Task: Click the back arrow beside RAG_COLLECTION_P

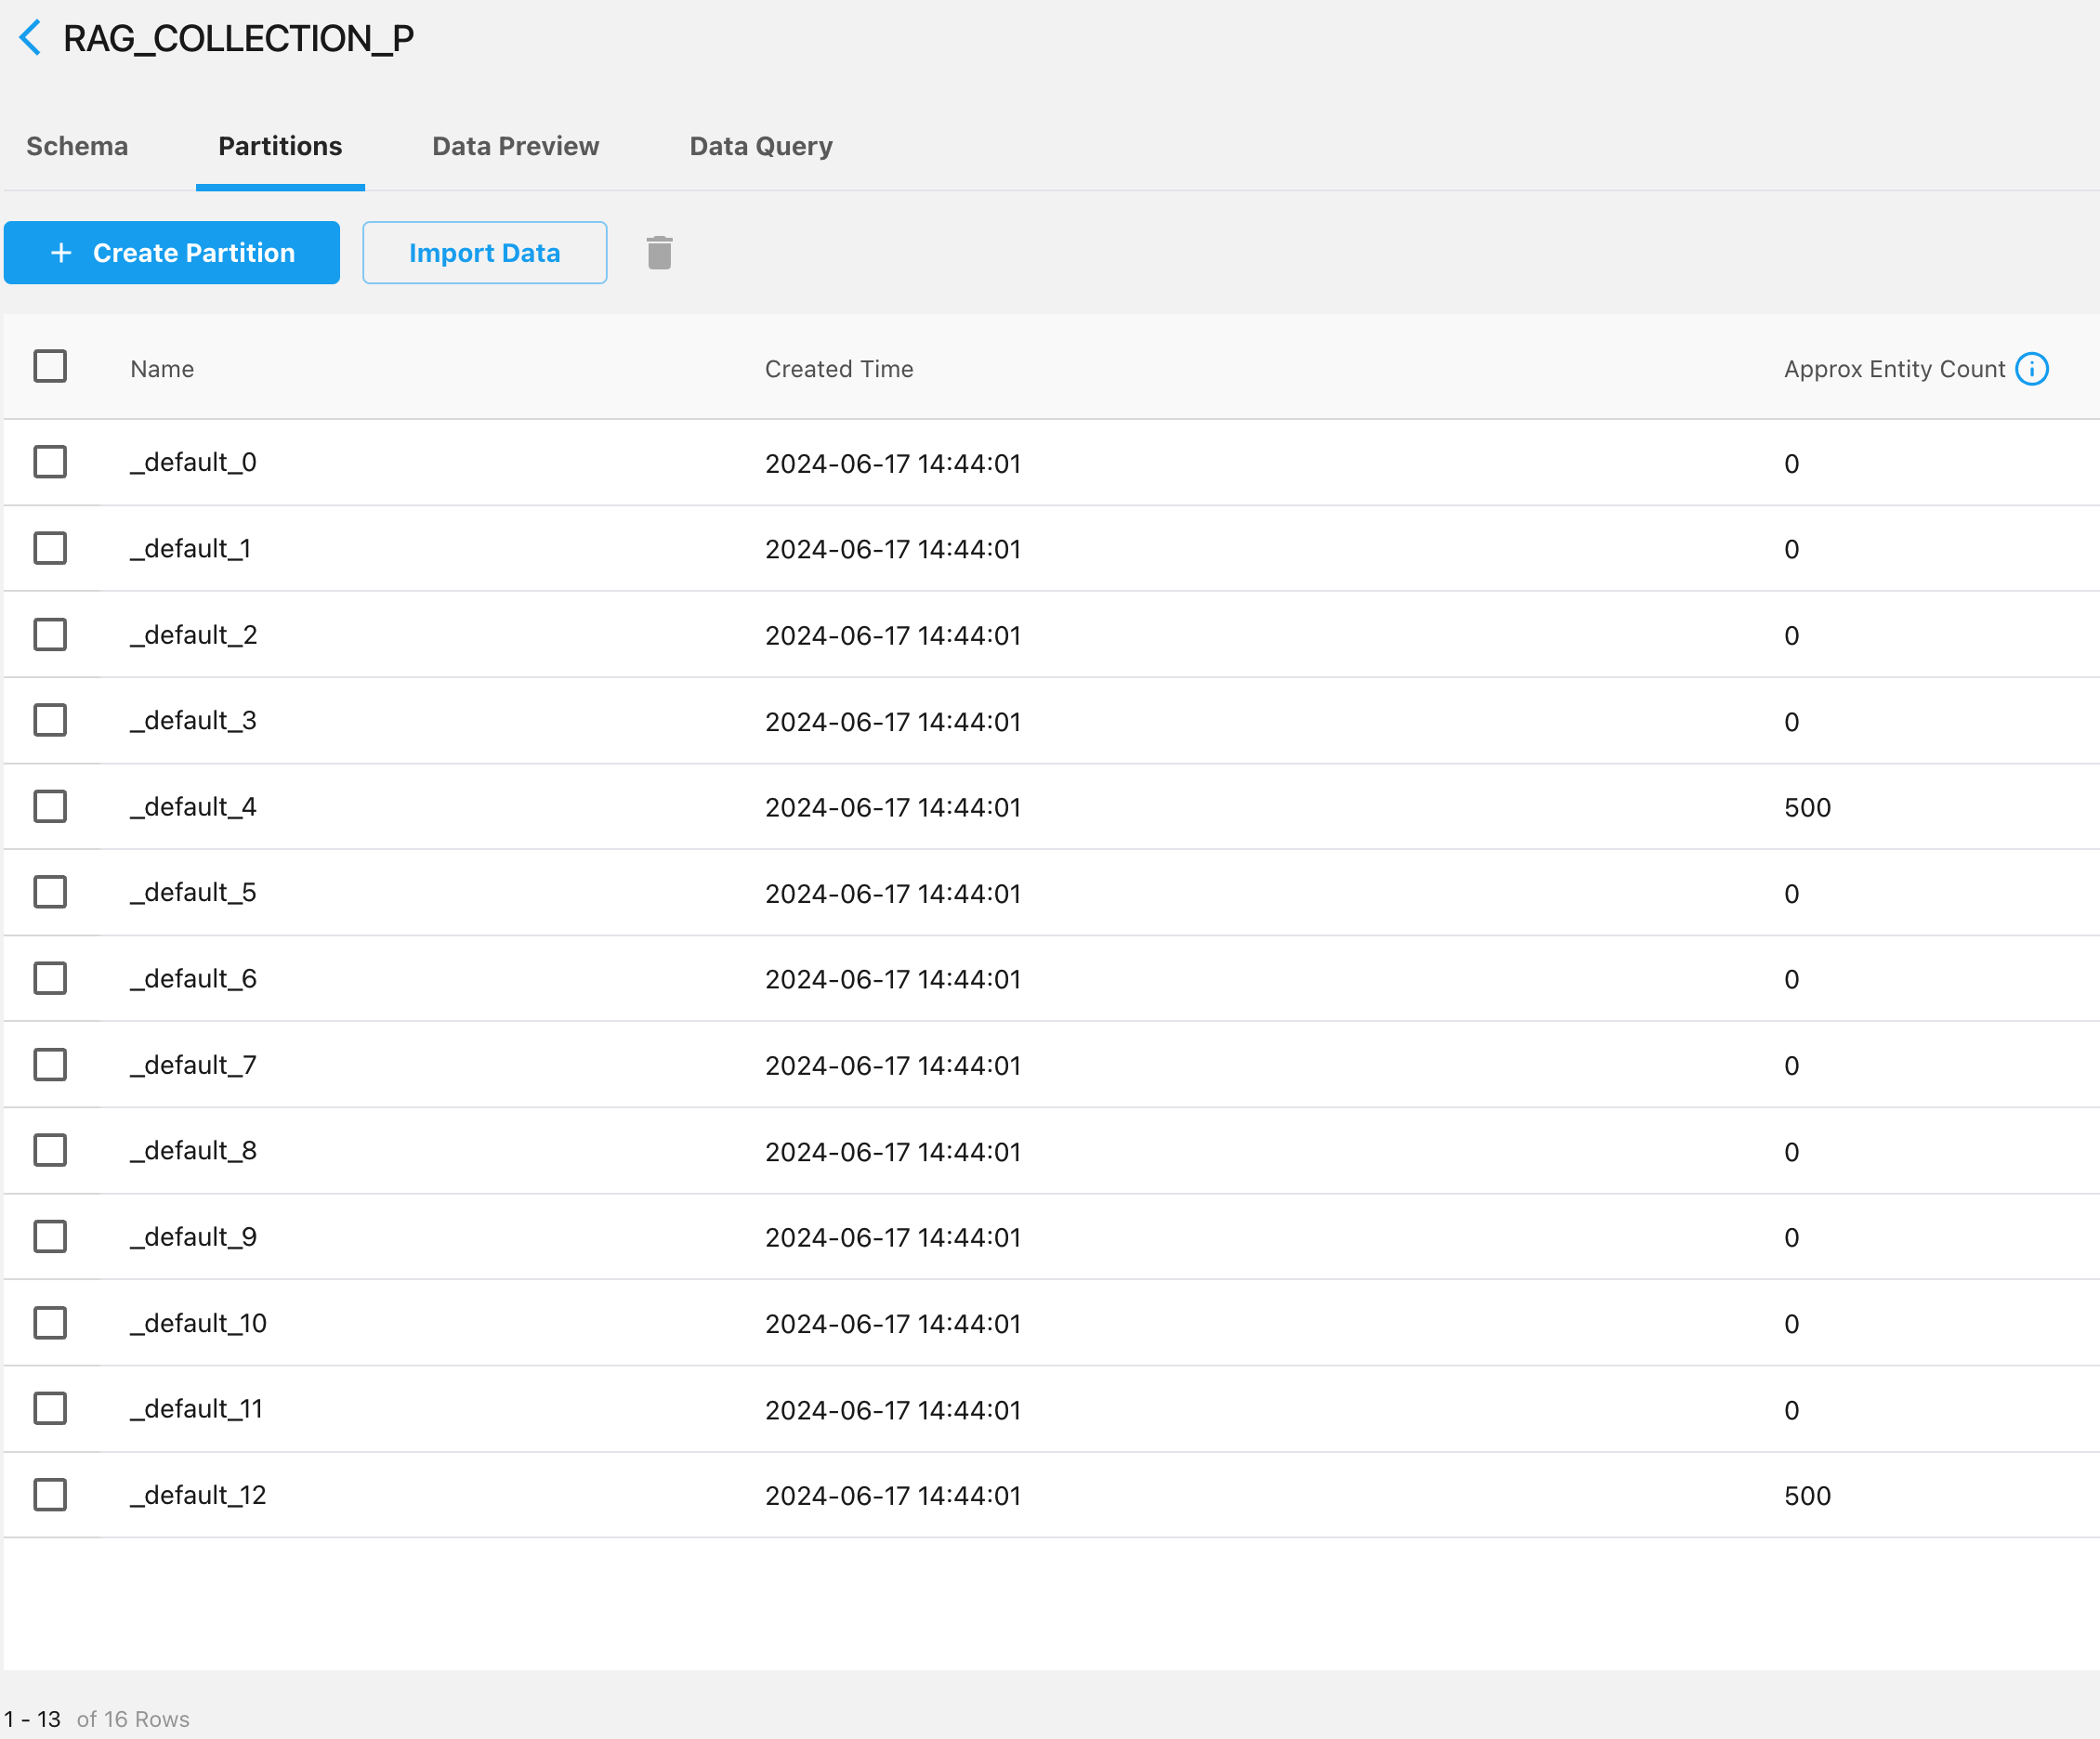Action: (31, 38)
